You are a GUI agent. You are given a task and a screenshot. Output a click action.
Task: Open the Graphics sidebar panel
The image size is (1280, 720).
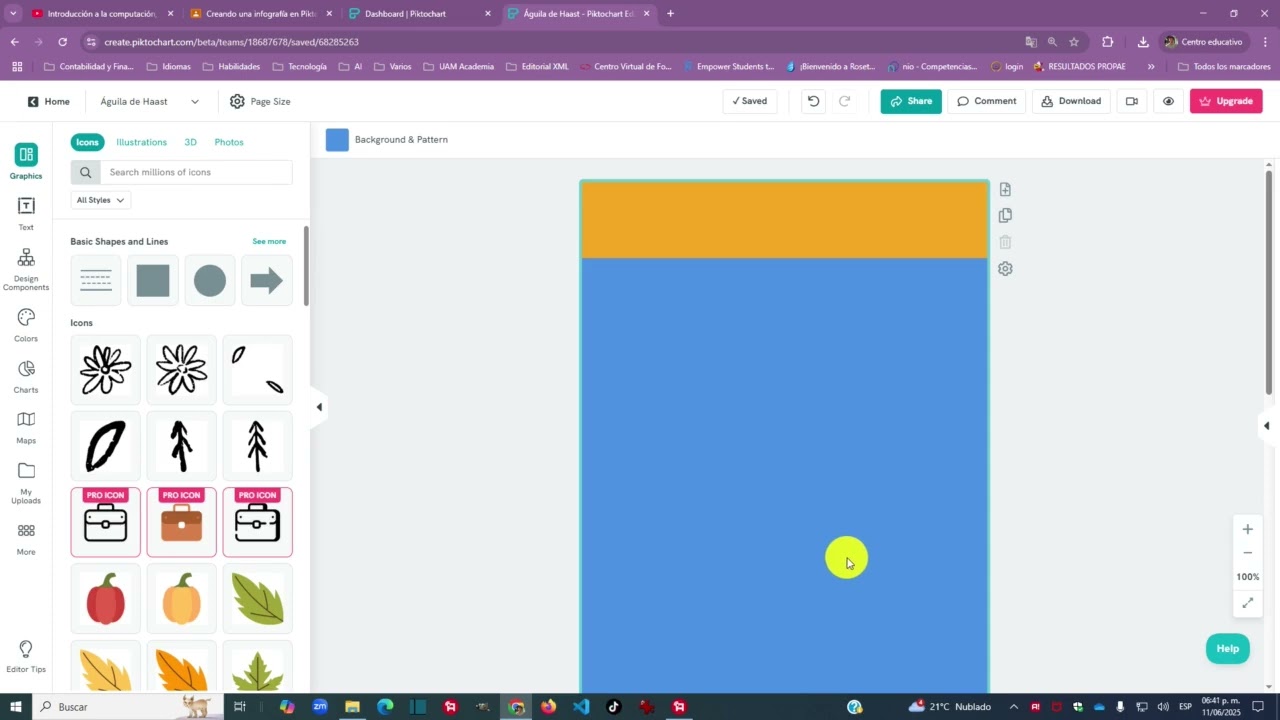[26, 162]
